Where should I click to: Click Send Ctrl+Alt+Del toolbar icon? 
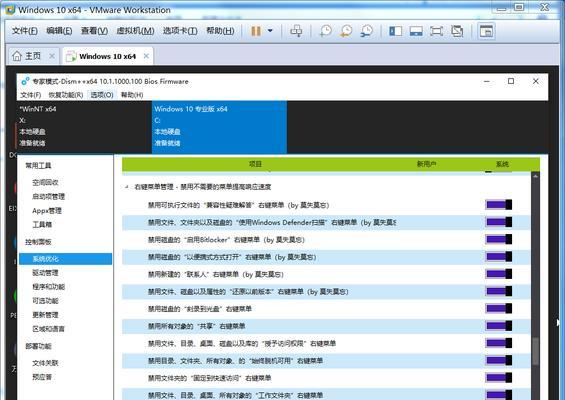coord(296,31)
